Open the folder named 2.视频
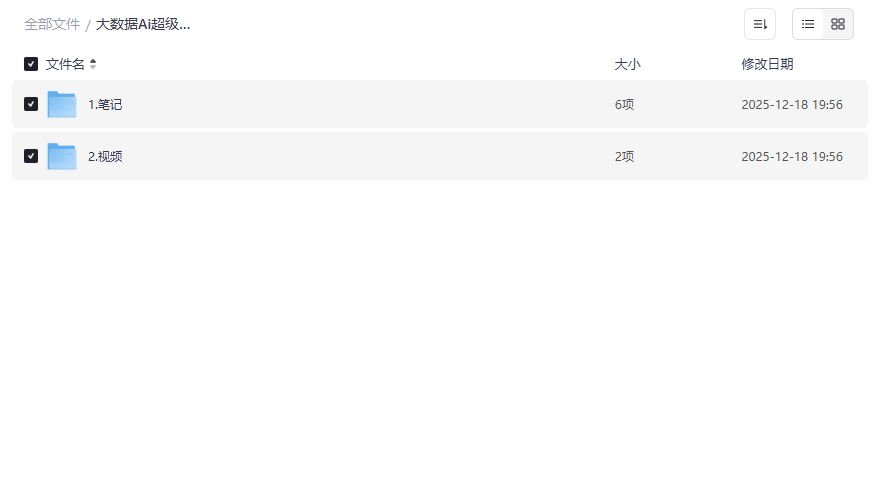The height and width of the screenshot is (498, 878). (x=105, y=156)
